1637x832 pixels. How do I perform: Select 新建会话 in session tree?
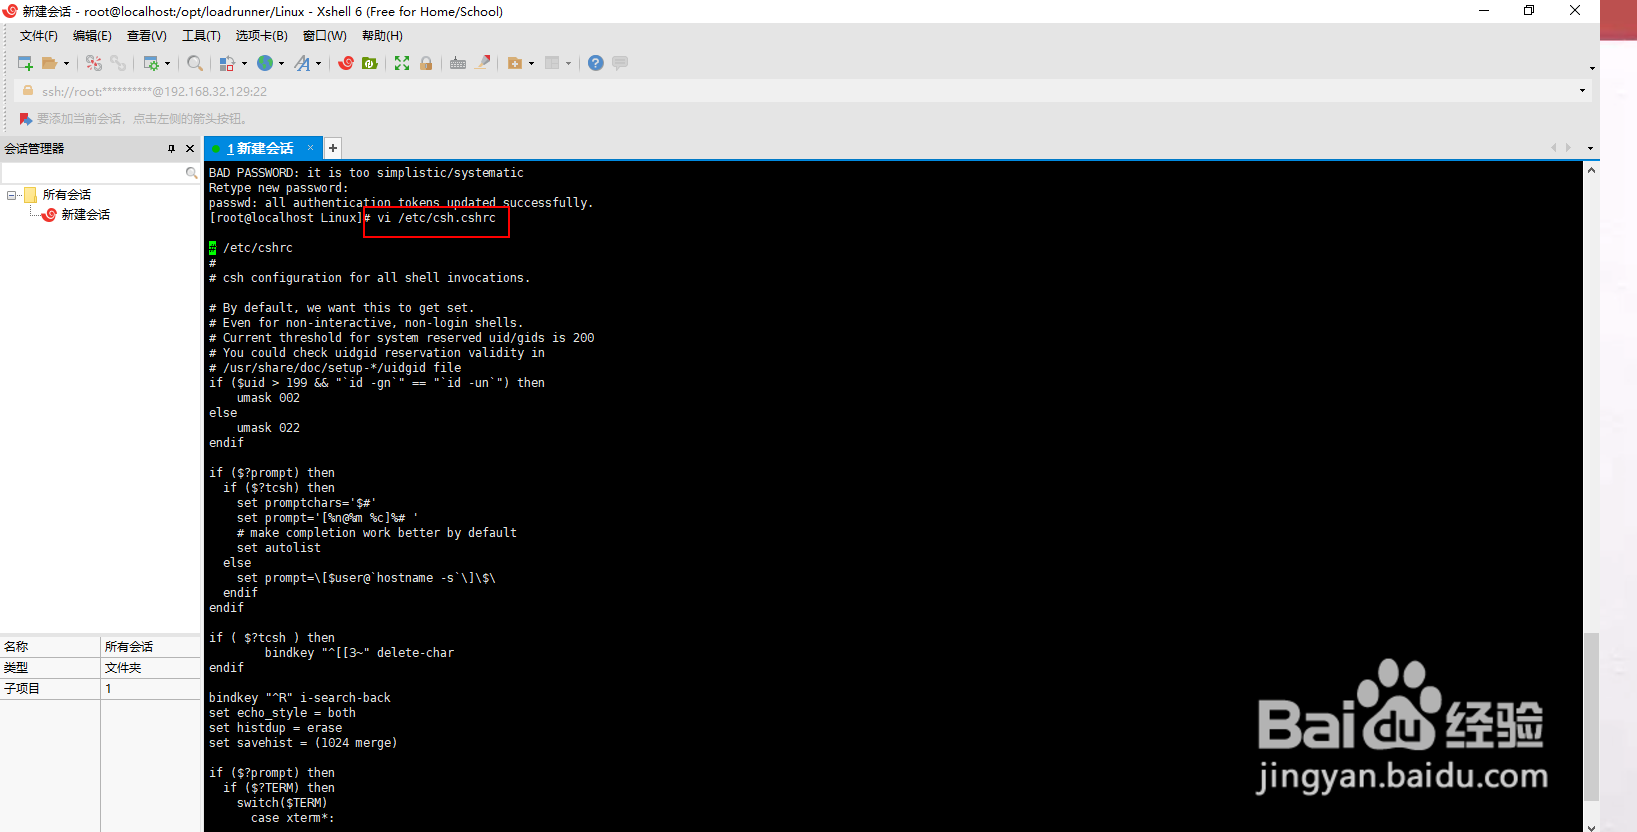(86, 215)
